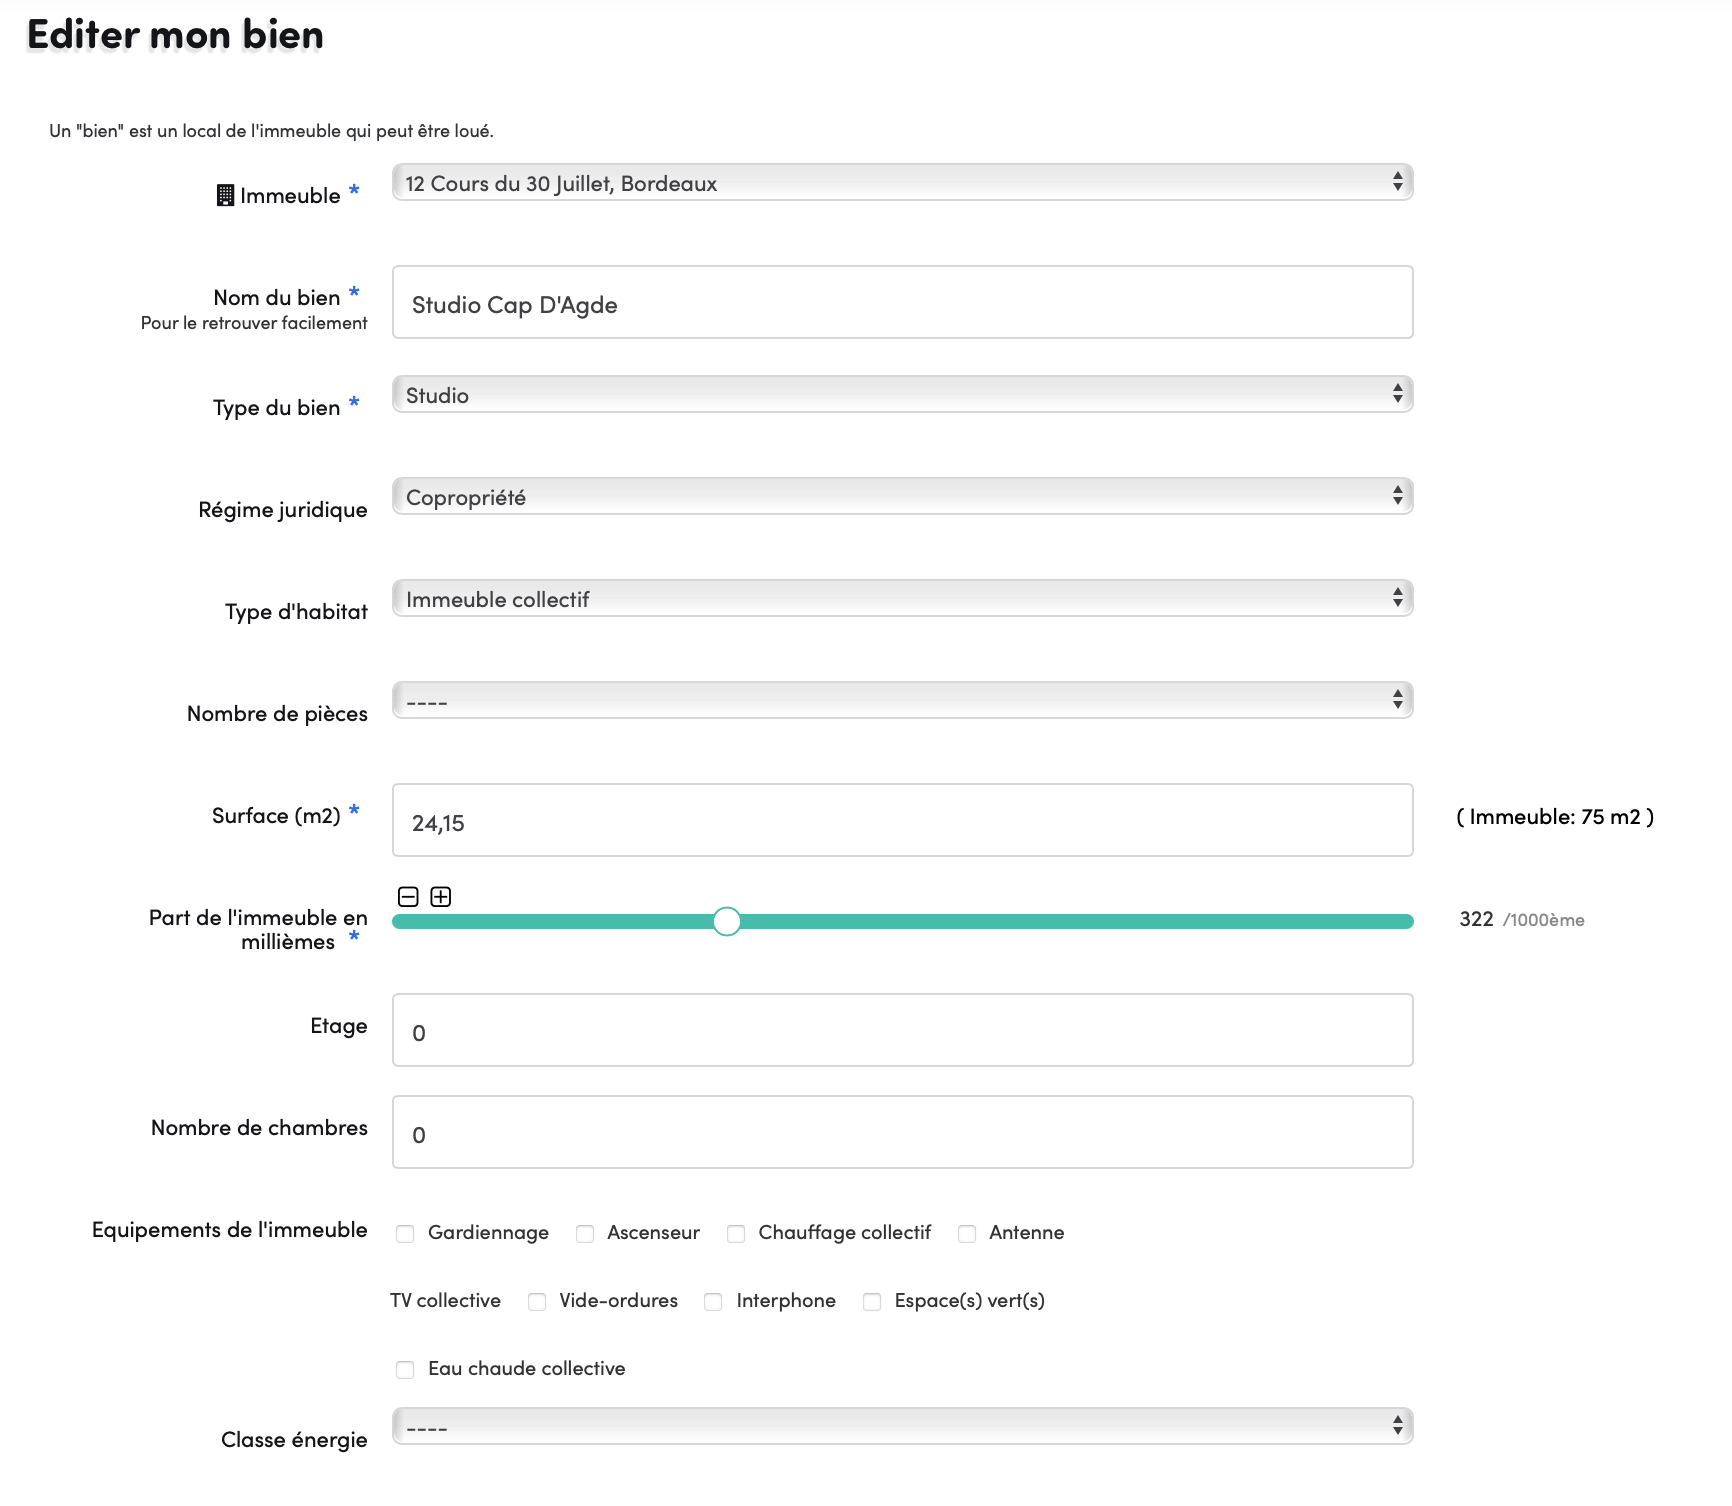Screen dimensions: 1732x1506
Task: Toggle the Vide-ordures checkbox
Action: tap(537, 1302)
